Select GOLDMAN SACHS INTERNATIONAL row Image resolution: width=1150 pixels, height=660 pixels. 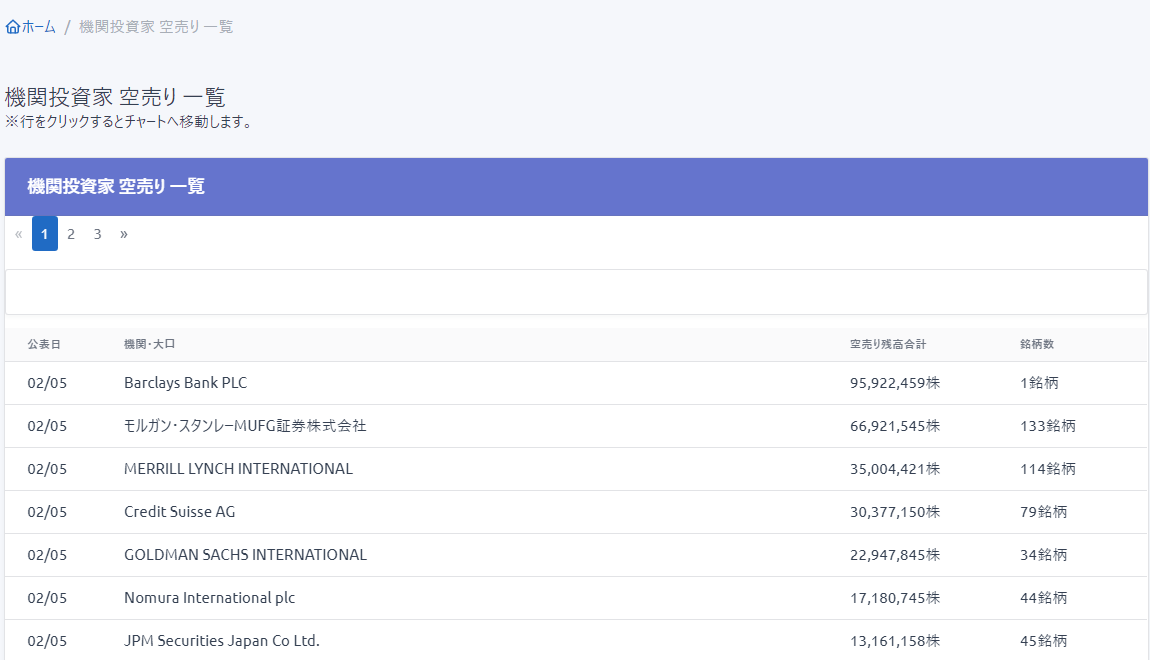point(245,555)
